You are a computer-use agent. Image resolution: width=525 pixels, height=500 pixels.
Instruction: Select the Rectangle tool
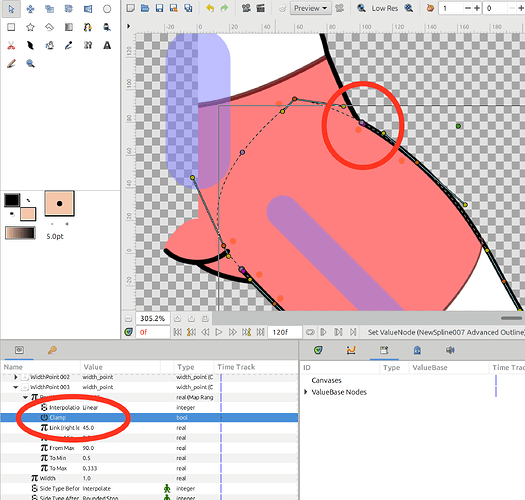tap(11, 27)
